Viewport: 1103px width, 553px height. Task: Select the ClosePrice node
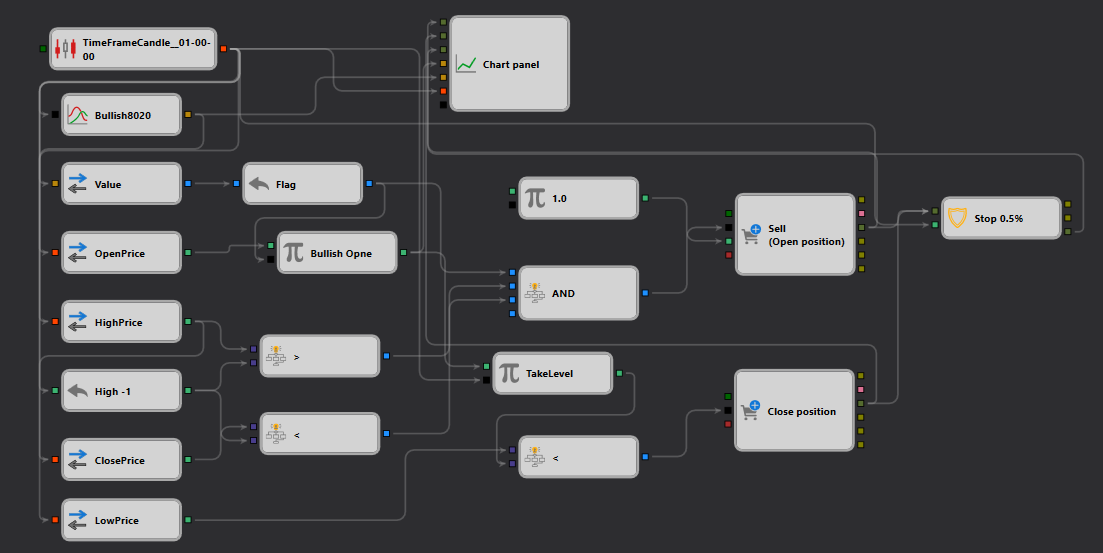pos(122,459)
